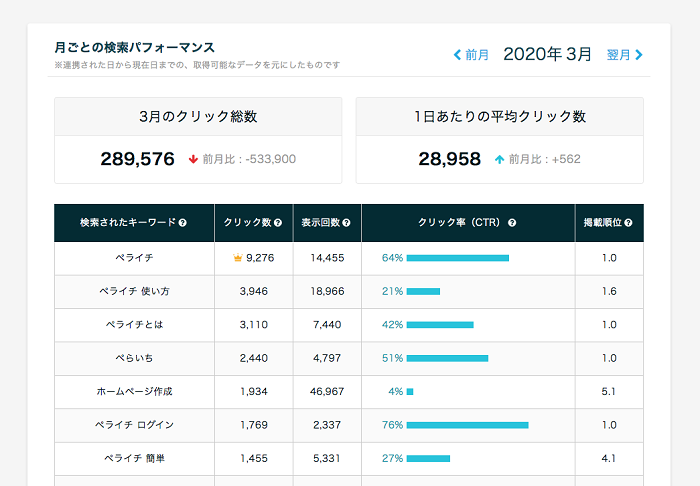Click click count 3,110
Viewport: 700px width, 486px height.
pyautogui.click(x=254, y=325)
